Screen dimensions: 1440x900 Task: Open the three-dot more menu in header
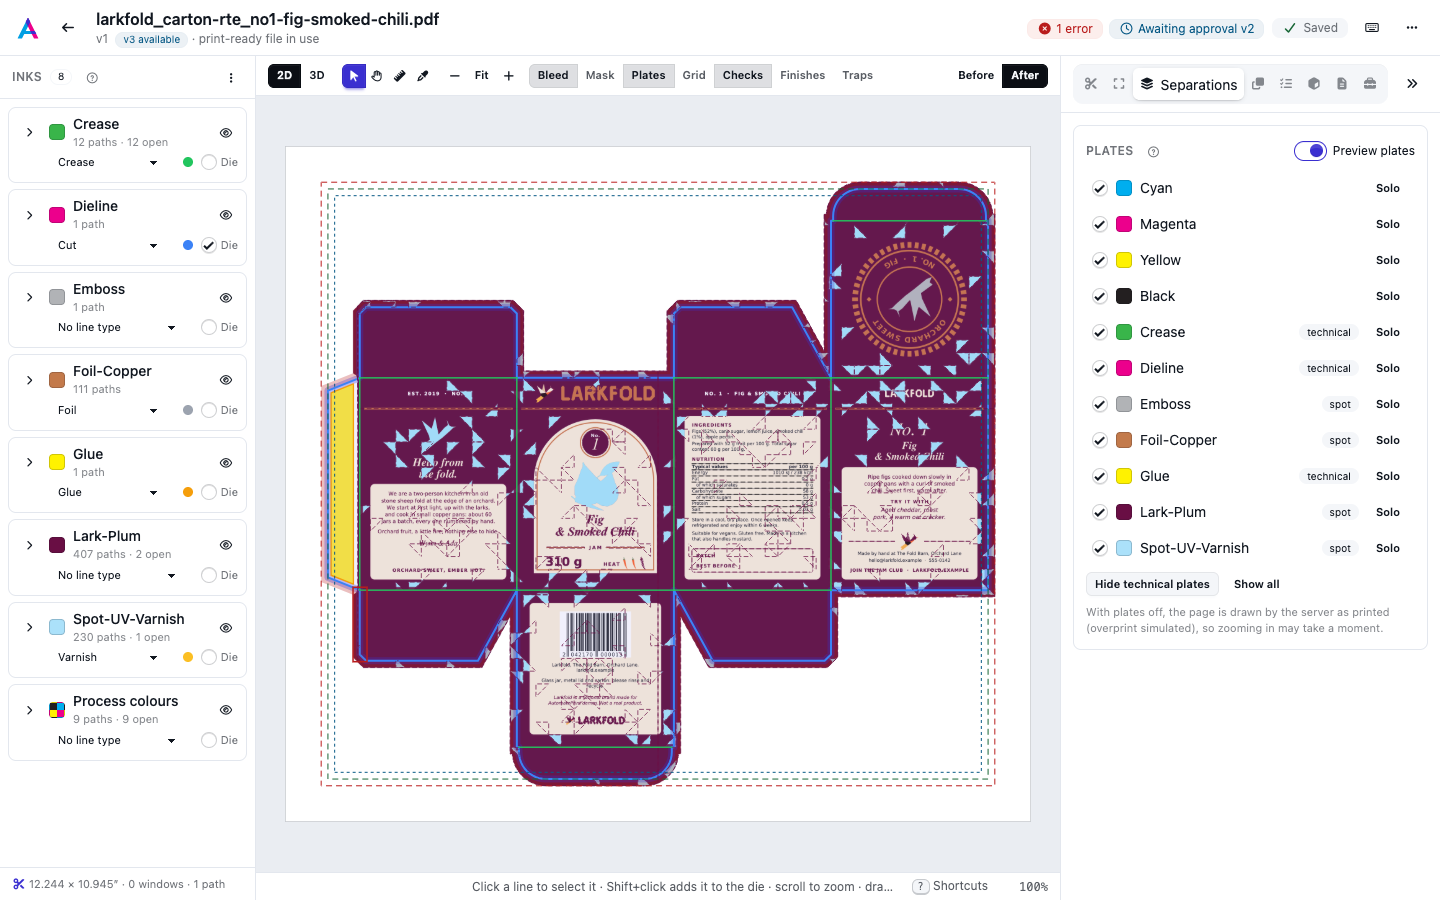pos(1412,28)
